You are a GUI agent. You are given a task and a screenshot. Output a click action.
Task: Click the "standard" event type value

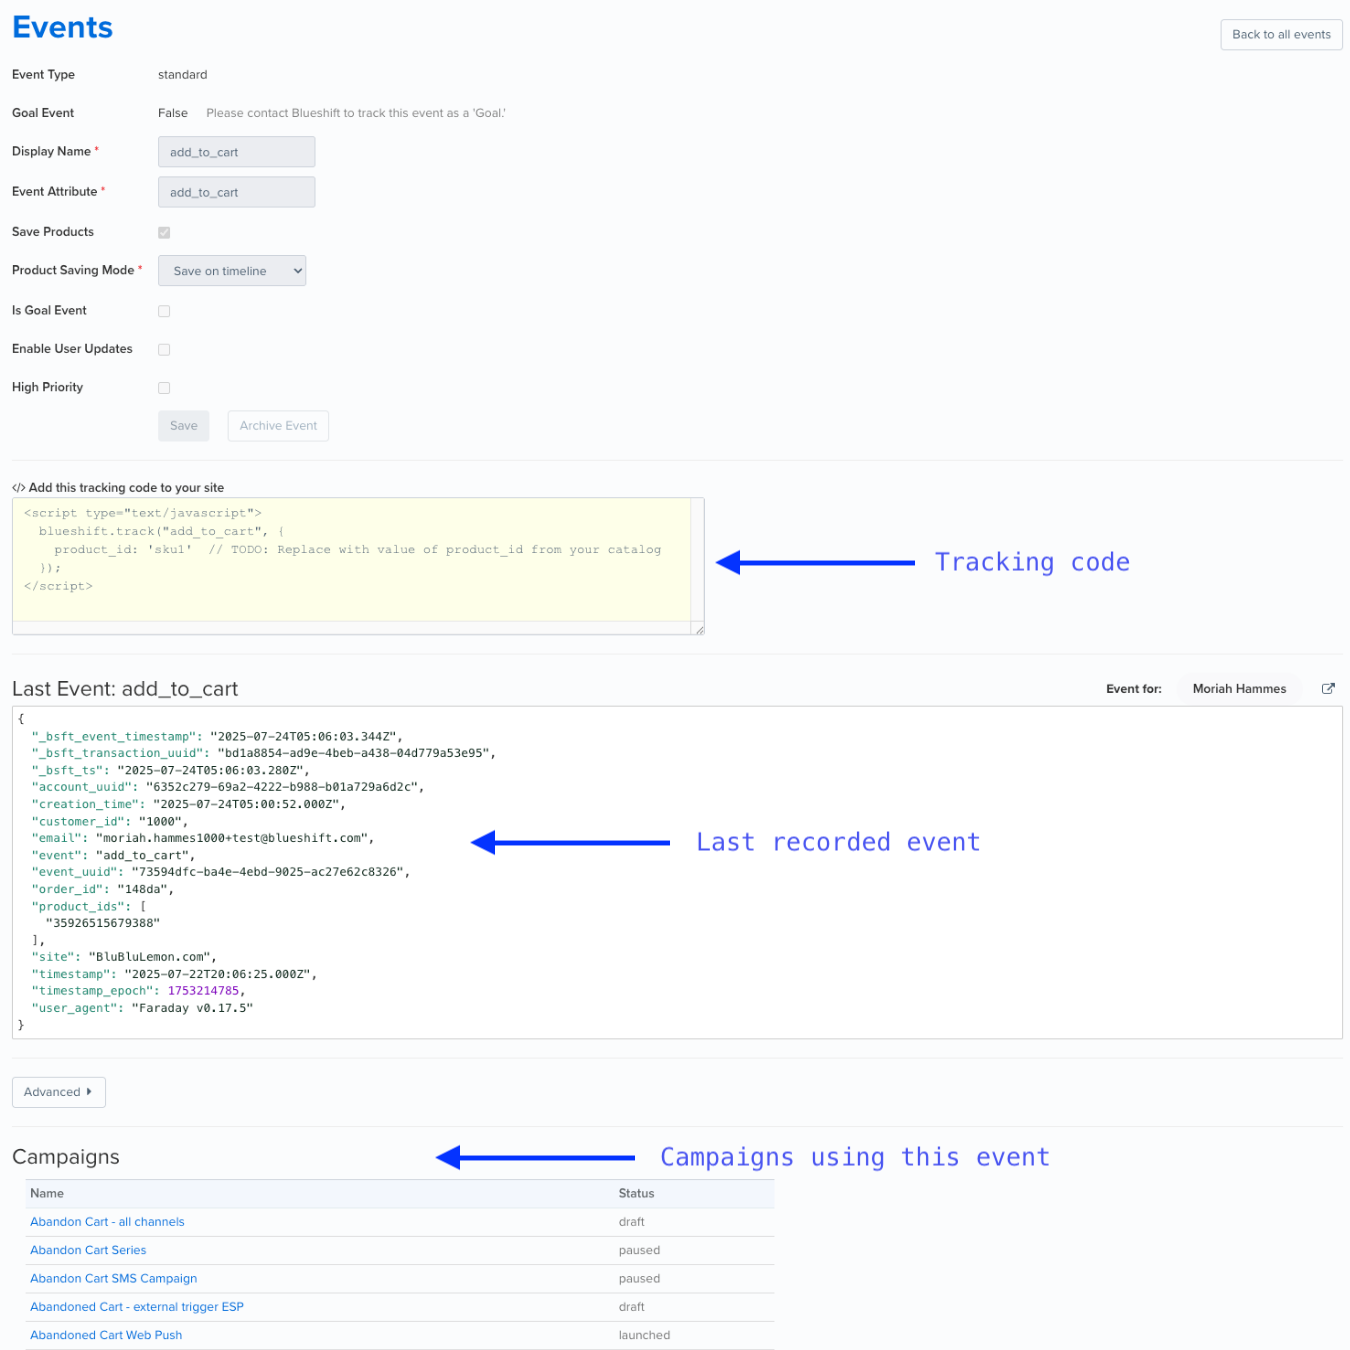pyautogui.click(x=183, y=75)
